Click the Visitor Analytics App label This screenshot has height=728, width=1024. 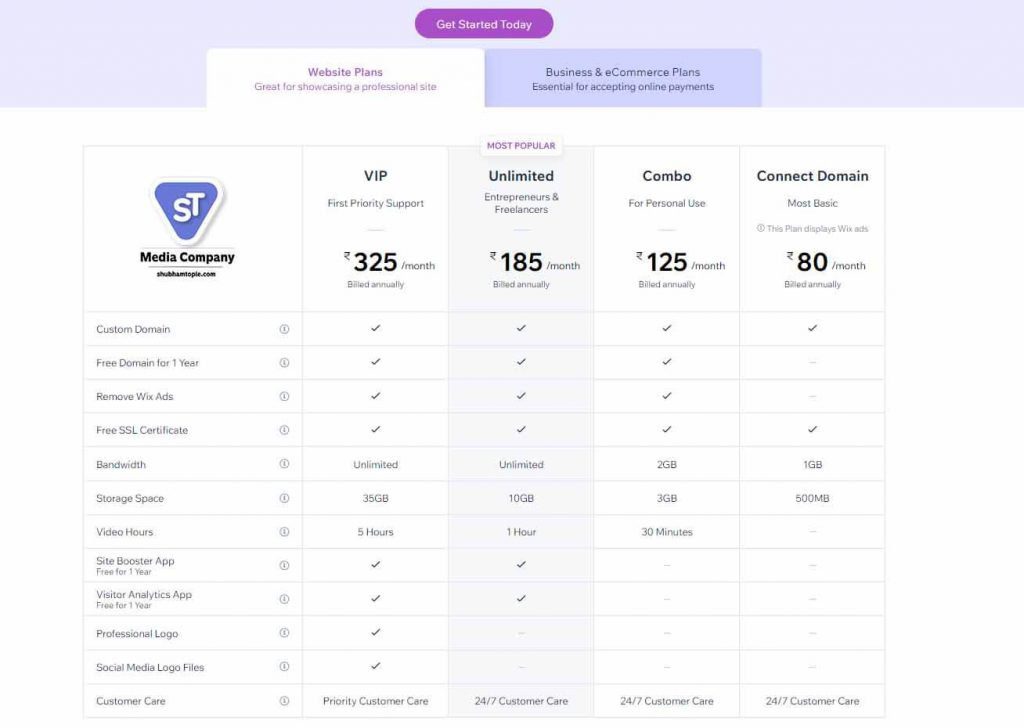[x=144, y=595]
